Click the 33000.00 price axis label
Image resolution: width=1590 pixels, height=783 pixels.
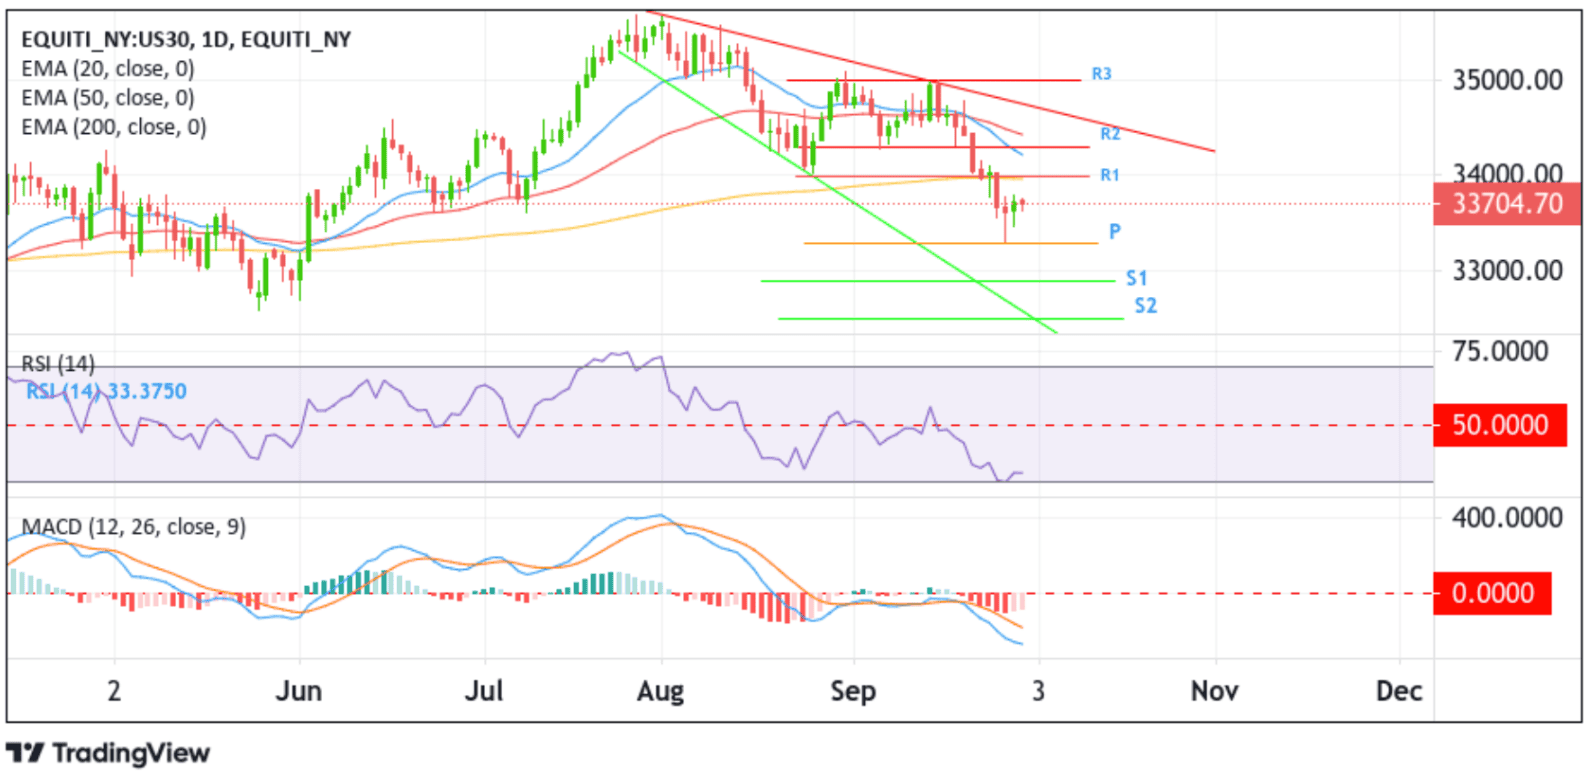[1507, 270]
